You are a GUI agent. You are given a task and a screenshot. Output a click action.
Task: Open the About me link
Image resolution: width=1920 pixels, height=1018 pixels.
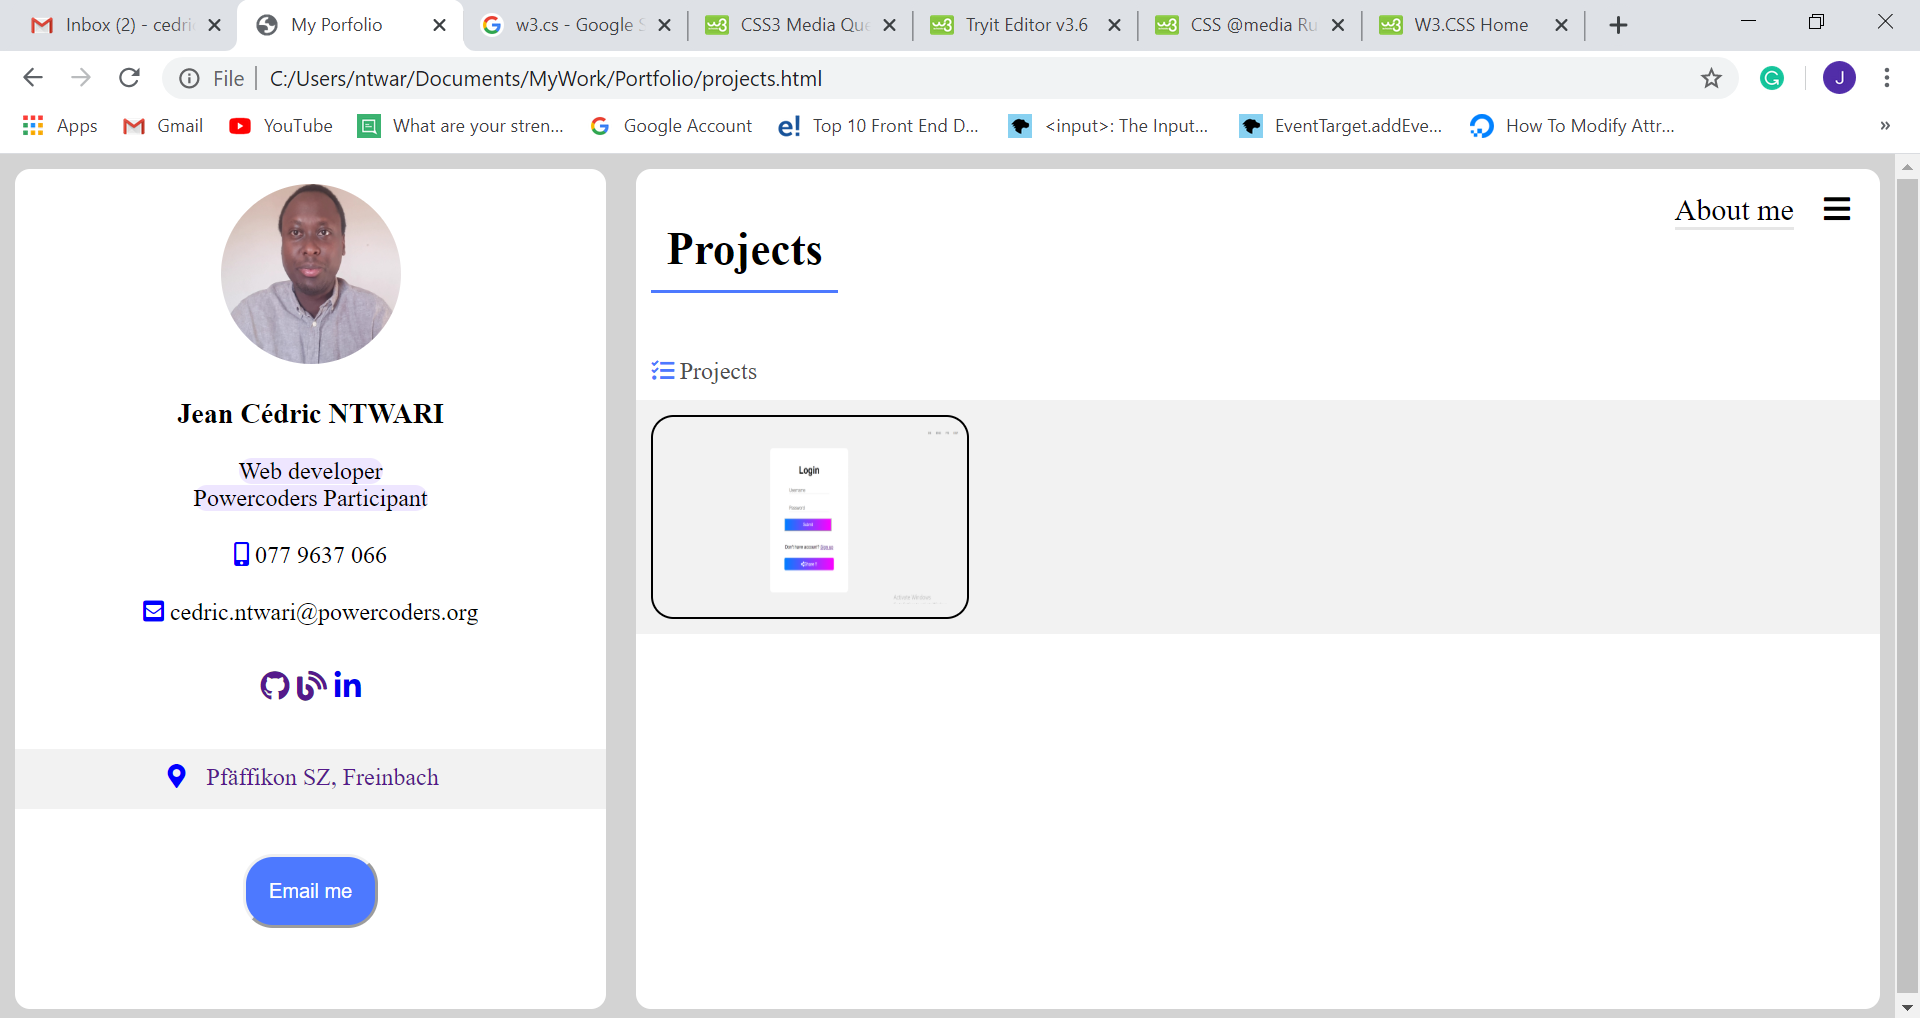click(1734, 211)
